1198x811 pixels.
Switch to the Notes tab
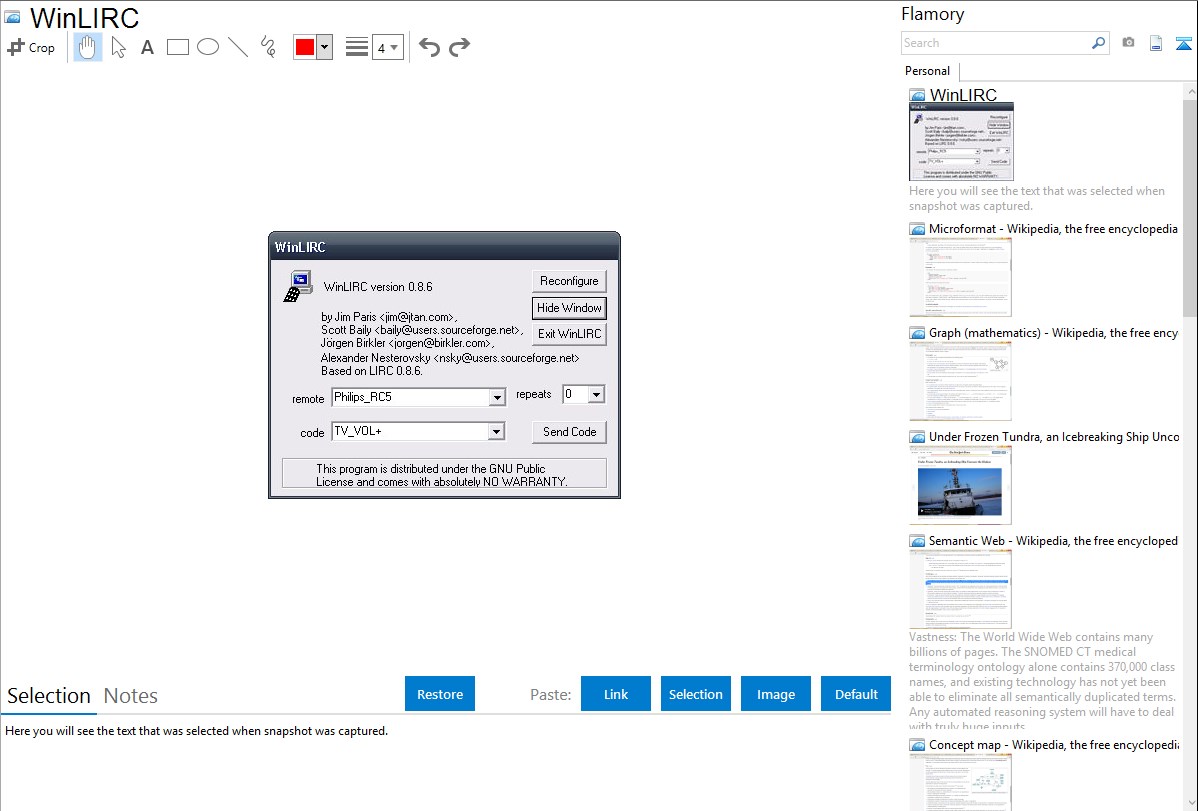[x=131, y=696]
